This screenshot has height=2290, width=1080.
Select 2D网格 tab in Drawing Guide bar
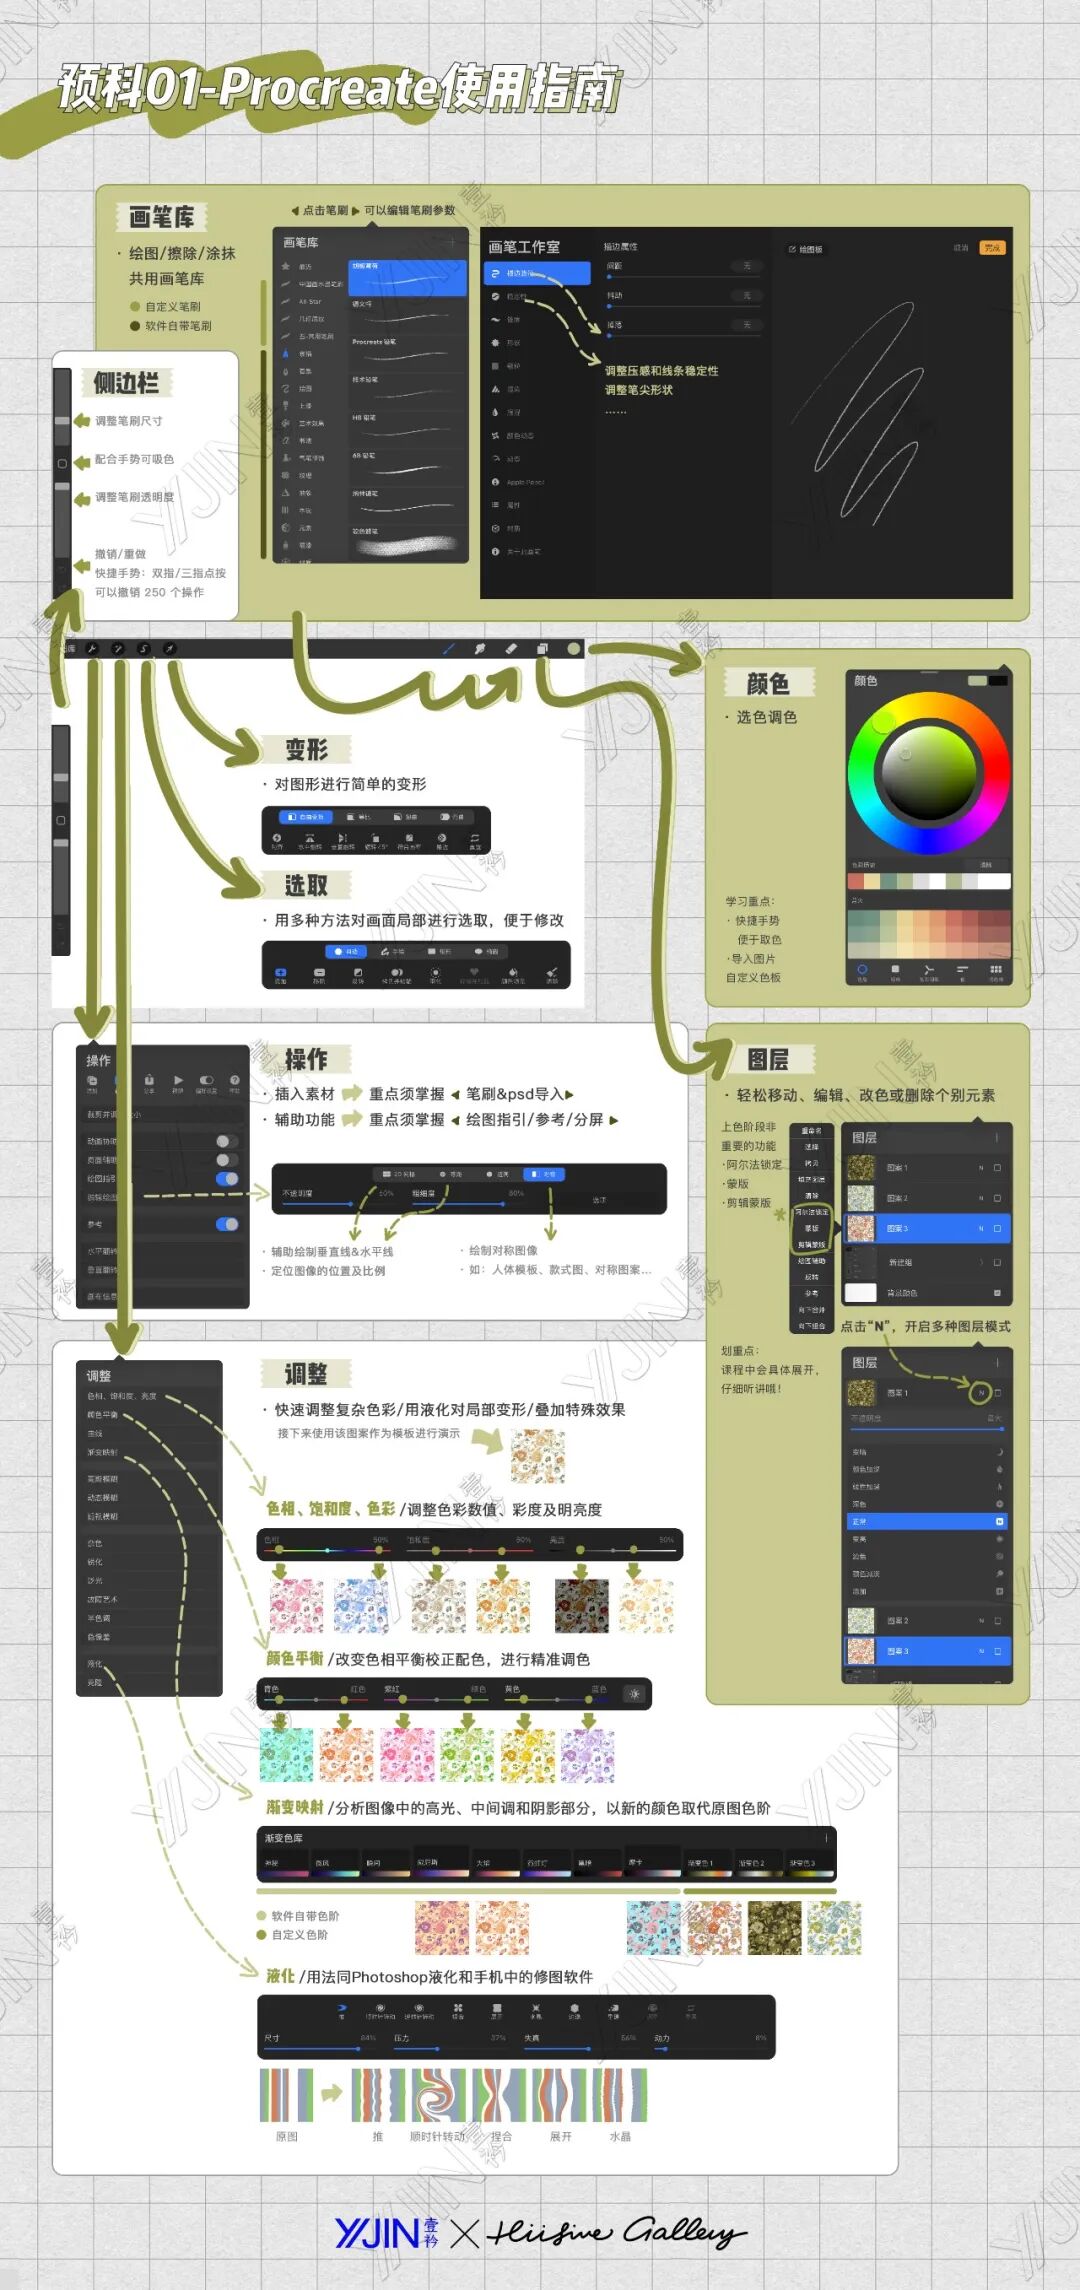coord(398,1174)
